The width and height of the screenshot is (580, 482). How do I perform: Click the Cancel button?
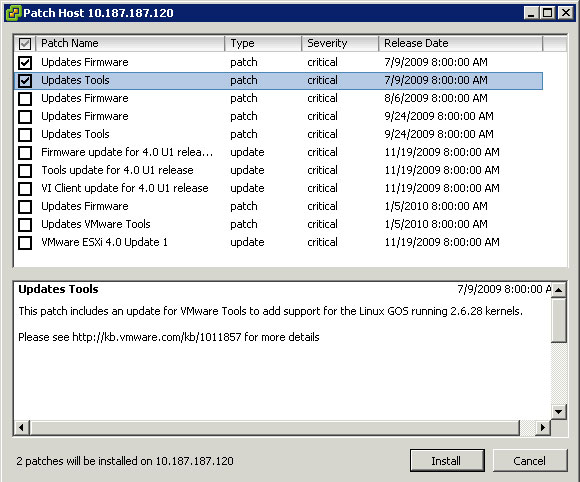click(530, 461)
